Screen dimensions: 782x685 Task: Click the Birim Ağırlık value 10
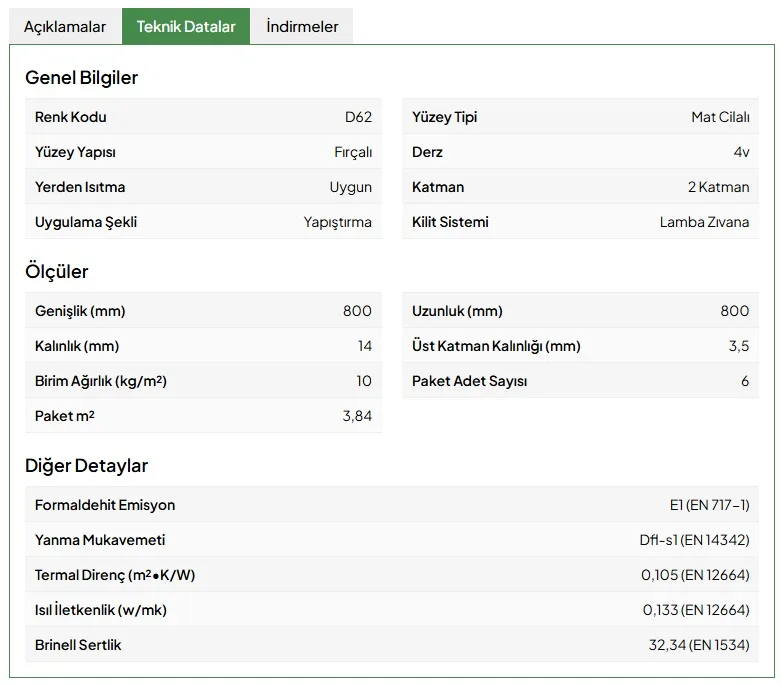pos(364,381)
